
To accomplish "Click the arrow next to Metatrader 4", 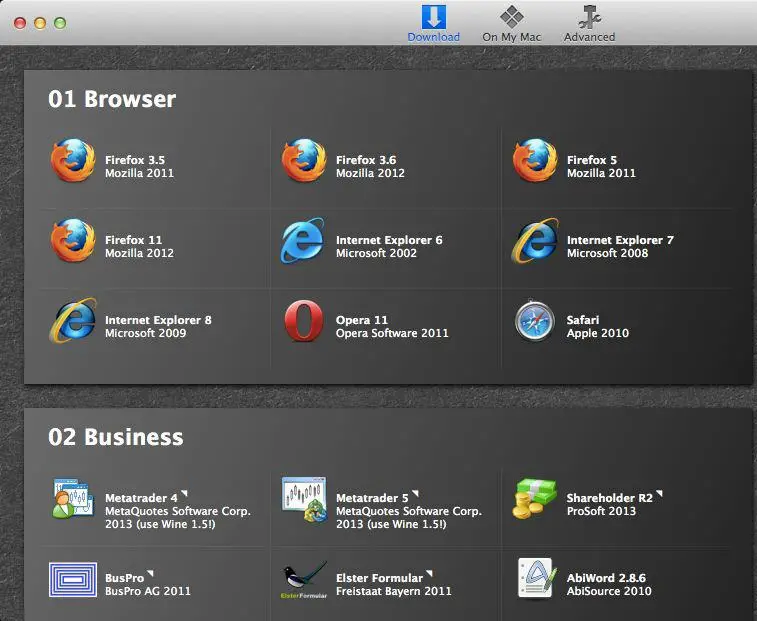I will pyautogui.click(x=184, y=494).
